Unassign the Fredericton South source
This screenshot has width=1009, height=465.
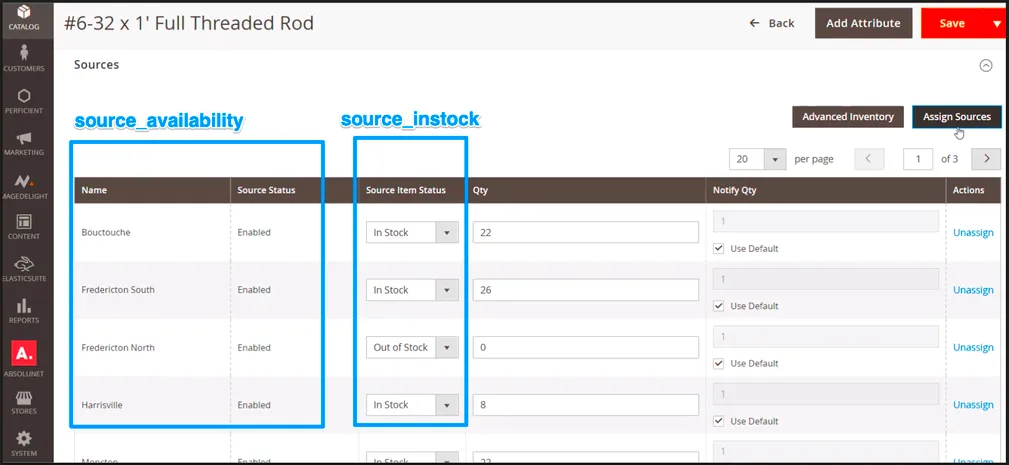pyautogui.click(x=973, y=290)
